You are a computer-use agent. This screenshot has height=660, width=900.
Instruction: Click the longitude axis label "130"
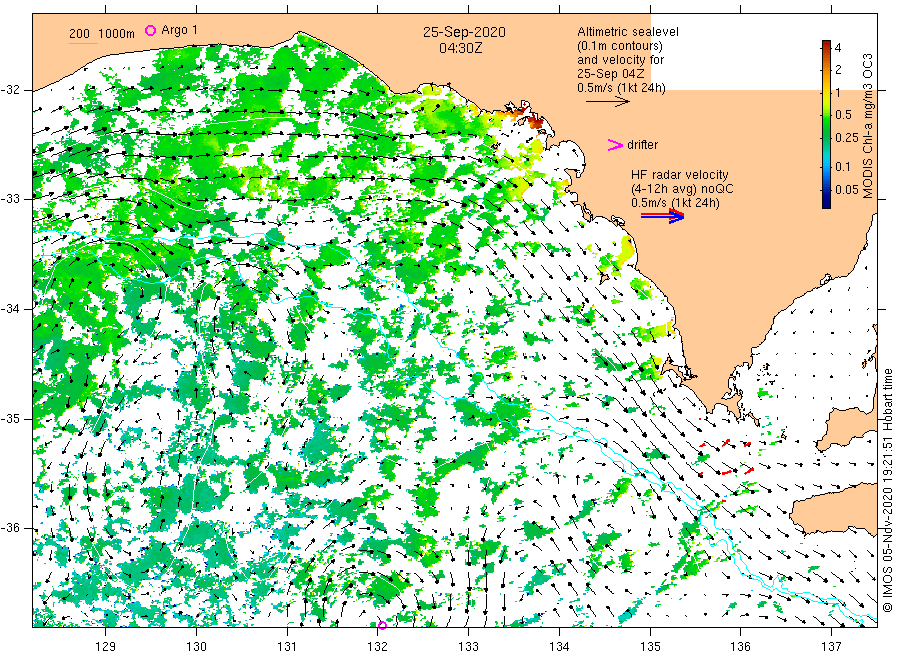(196, 646)
